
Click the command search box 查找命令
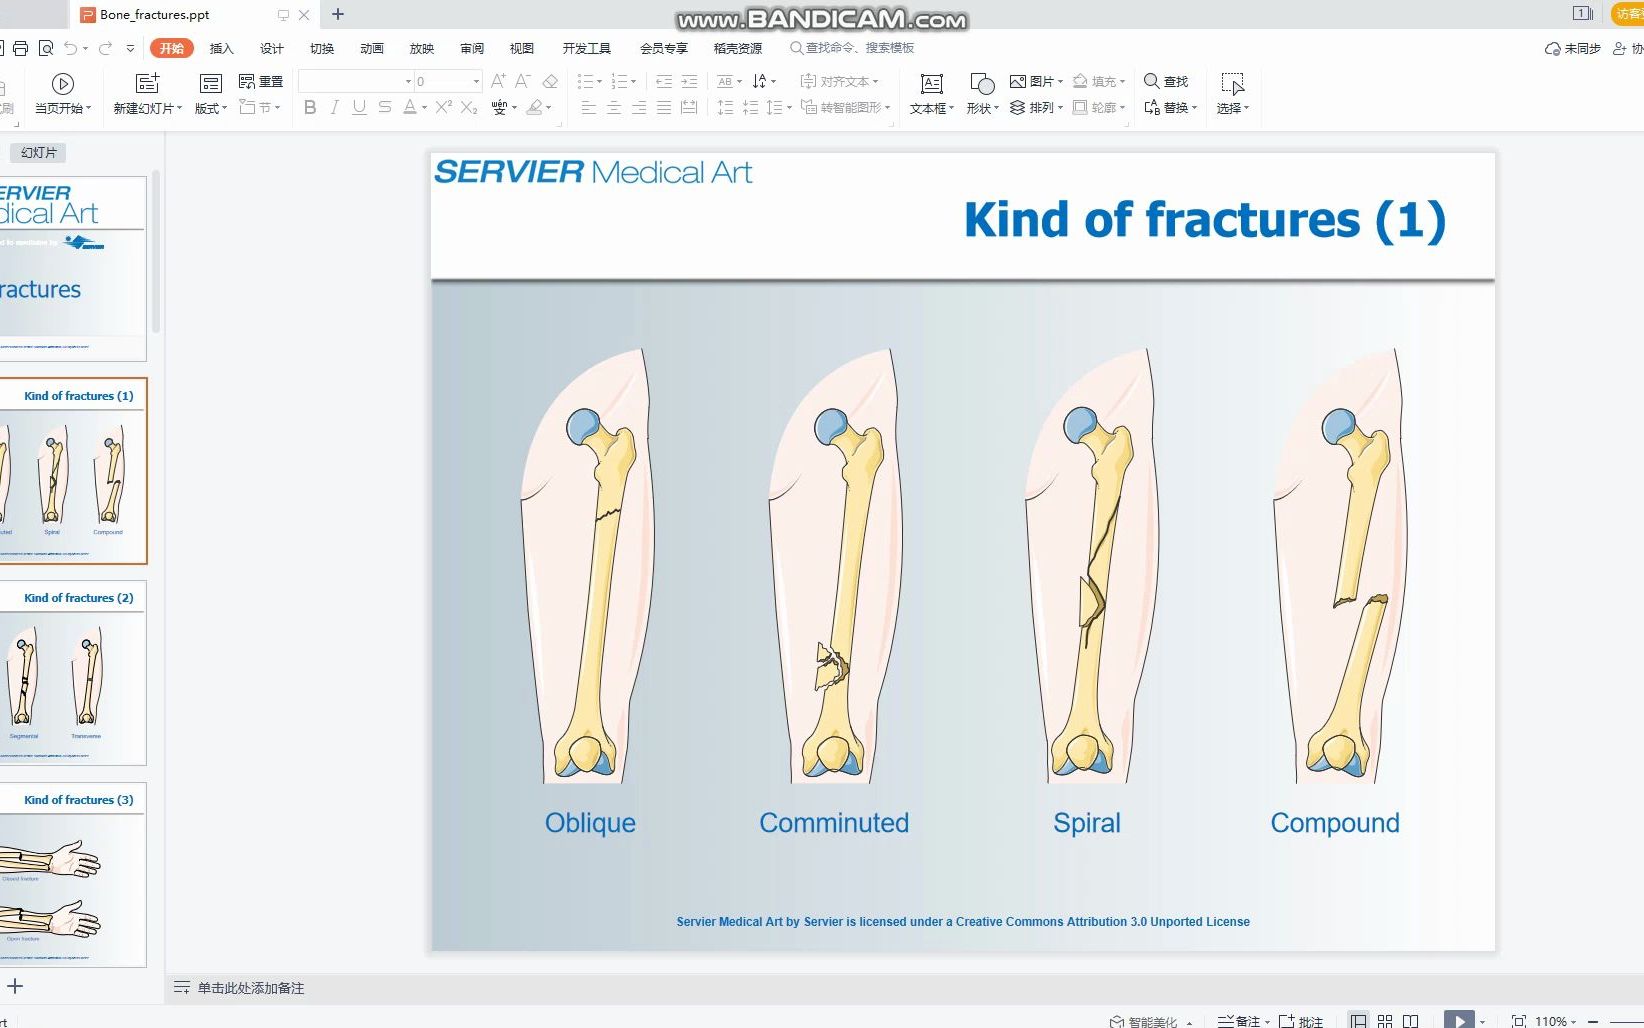click(852, 48)
